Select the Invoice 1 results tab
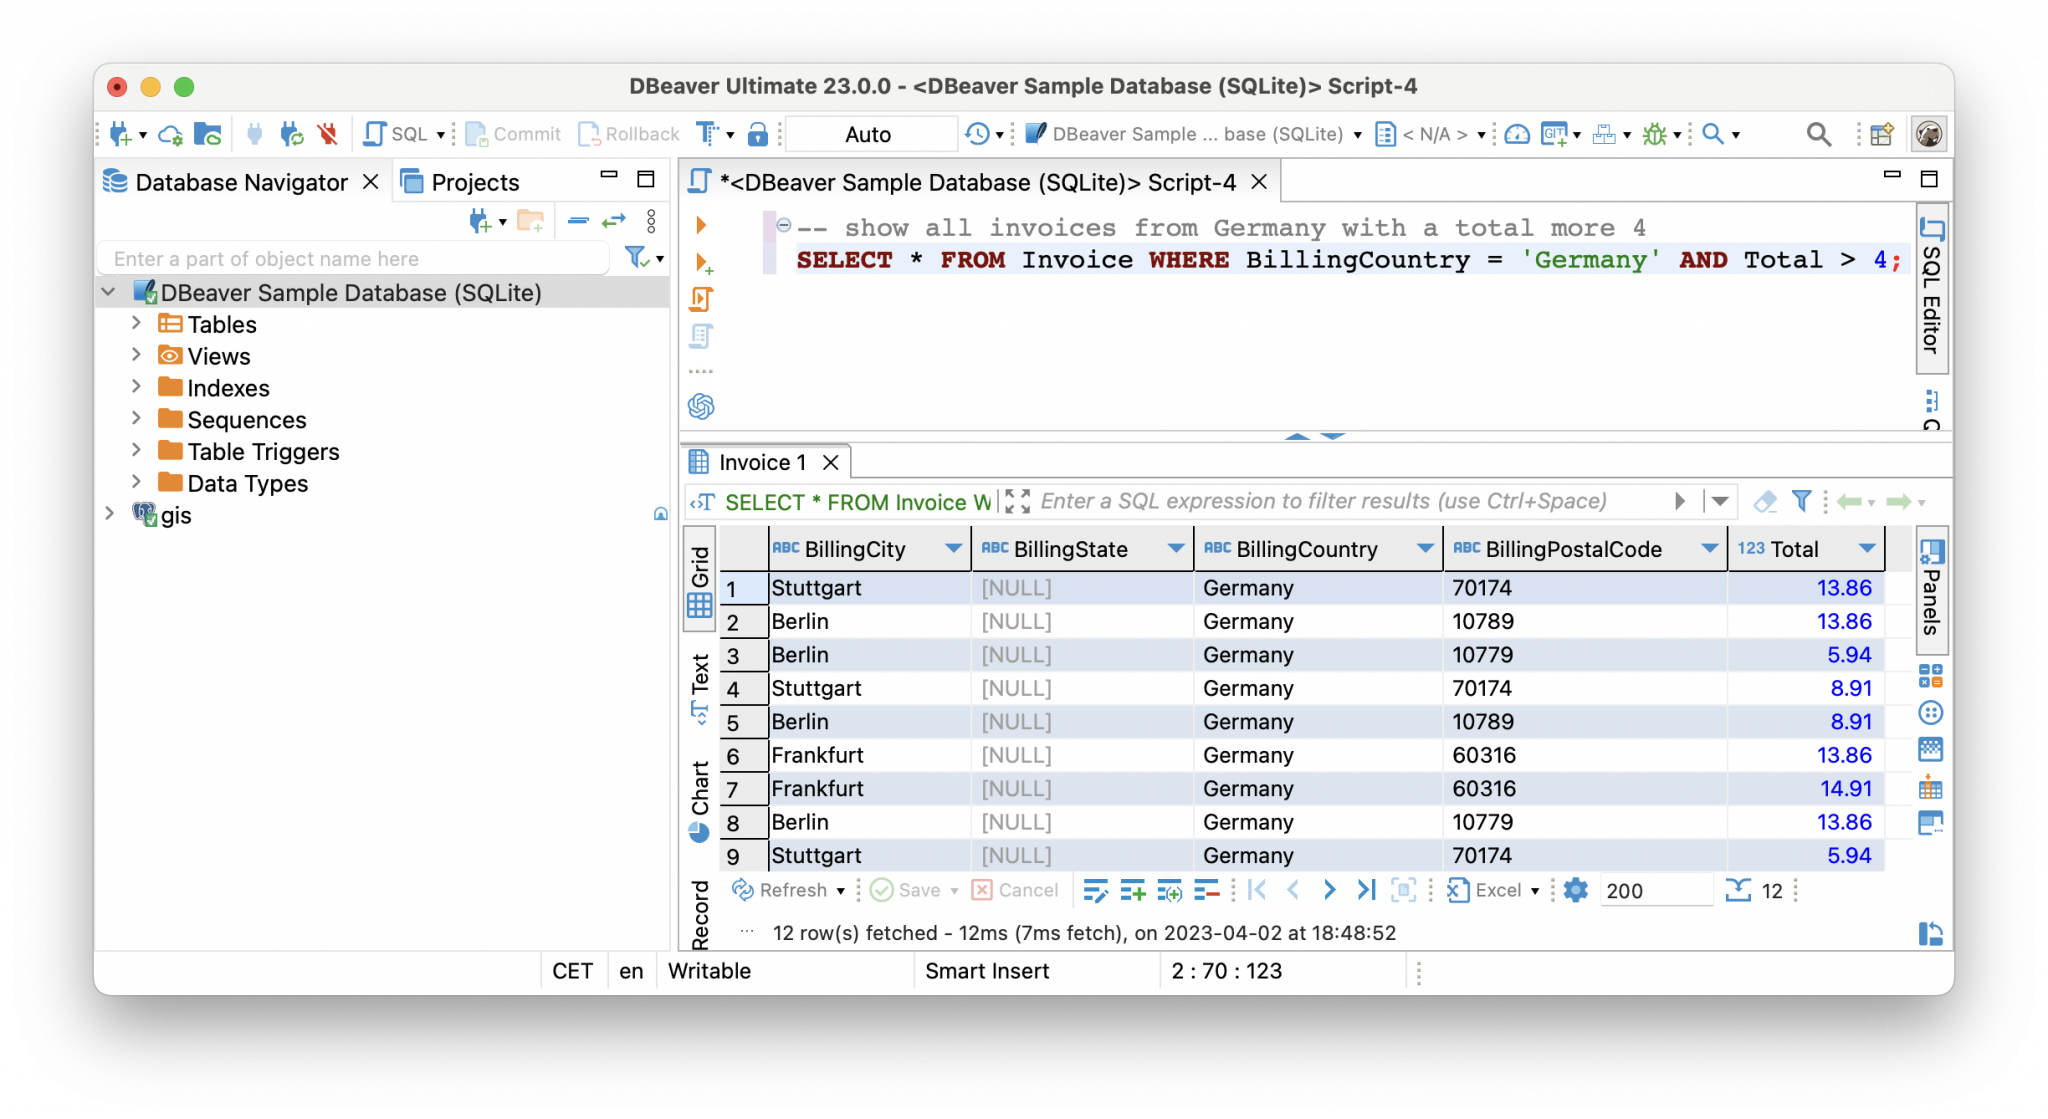 pyautogui.click(x=763, y=461)
